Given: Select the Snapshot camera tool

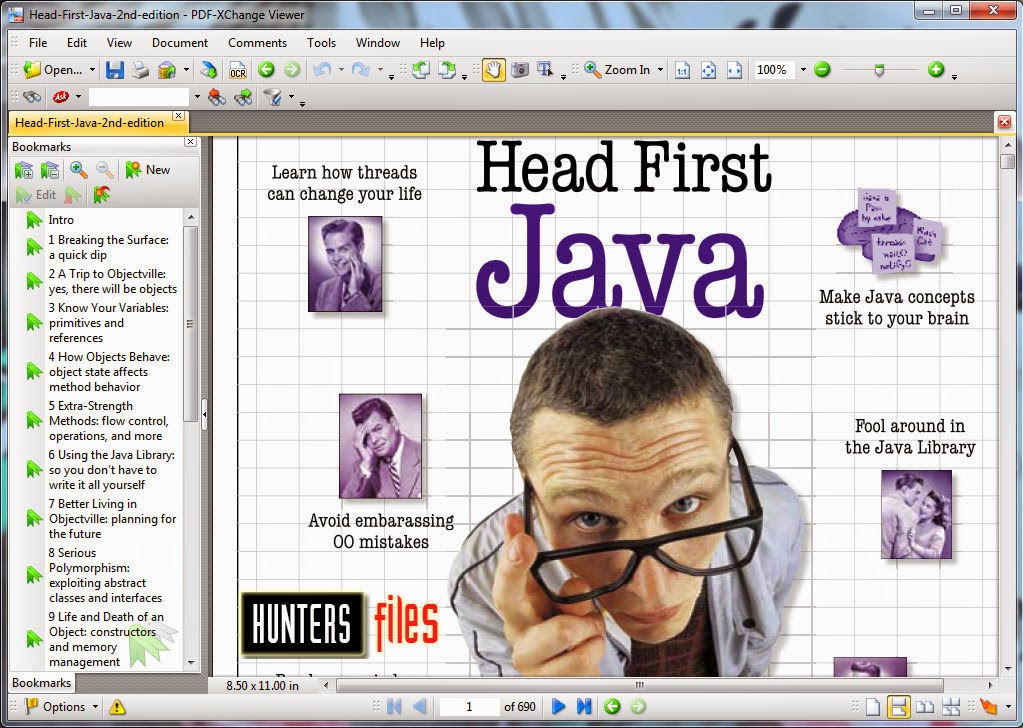Looking at the screenshot, I should (519, 70).
